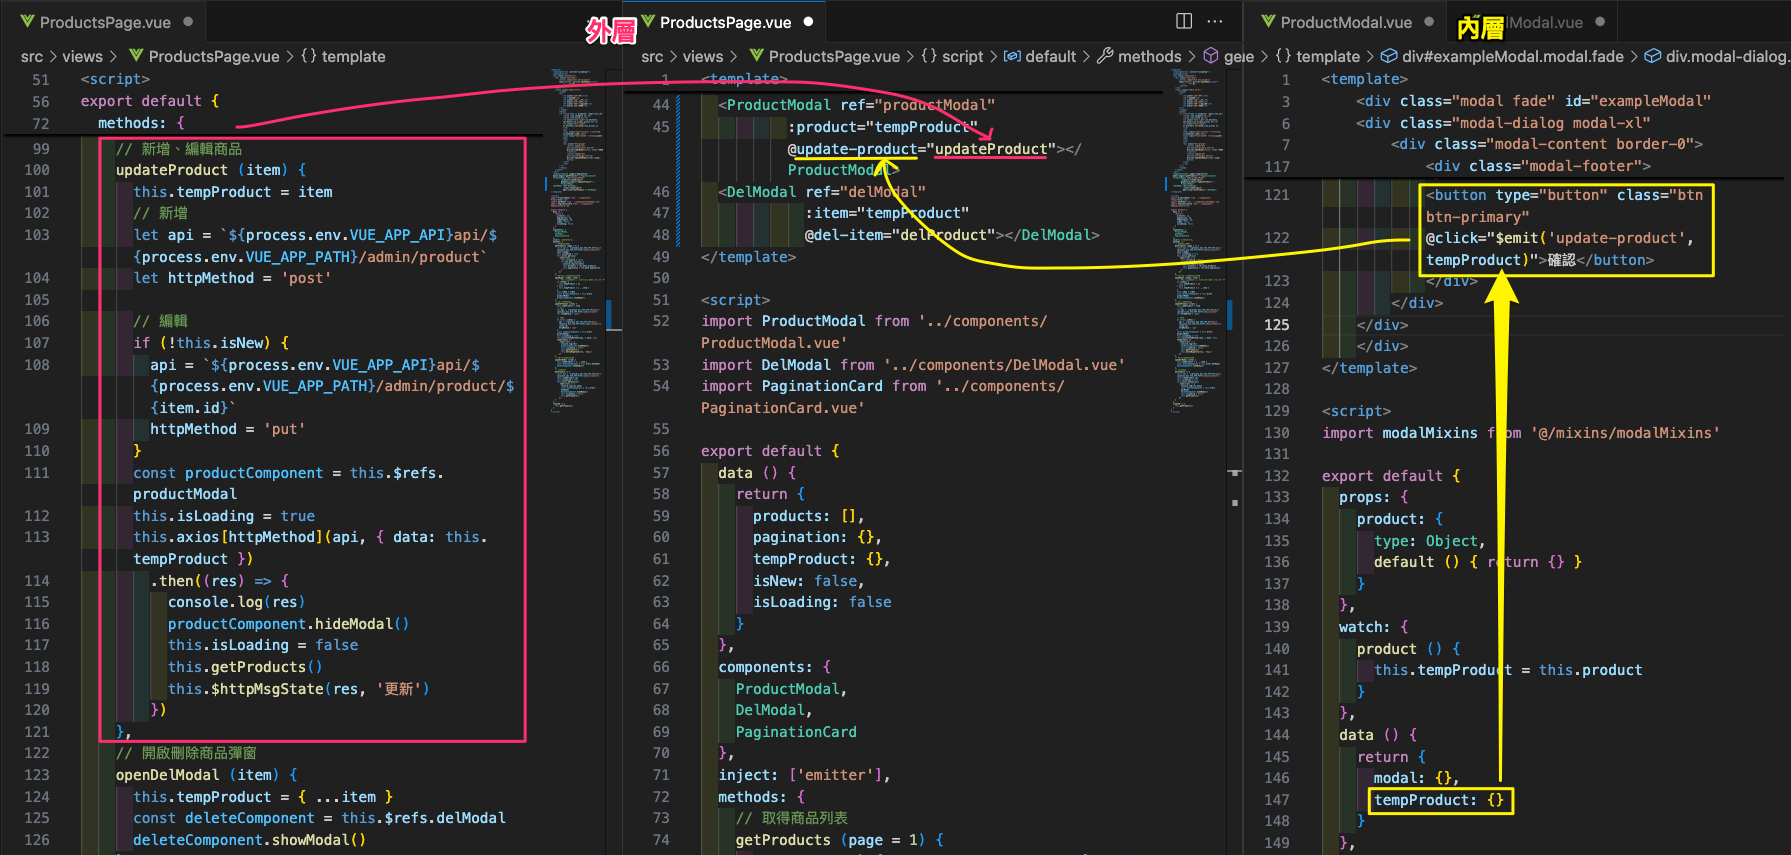Click the unsaved dot on the partially hidden Modal.vue tab
Image resolution: width=1791 pixels, height=855 pixels.
click(x=1600, y=22)
